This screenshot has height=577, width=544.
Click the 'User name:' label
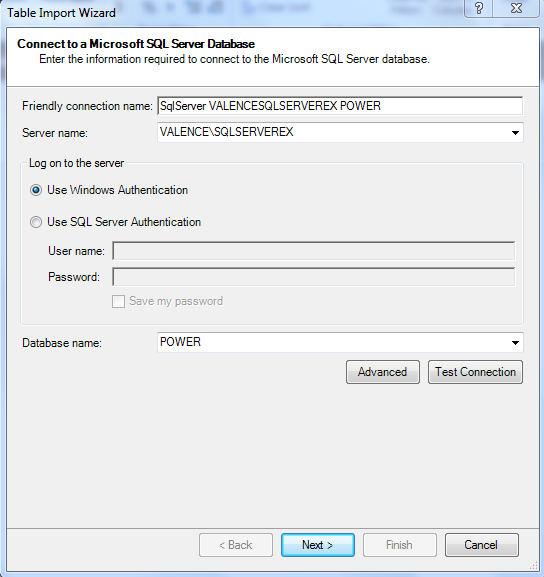(77, 251)
